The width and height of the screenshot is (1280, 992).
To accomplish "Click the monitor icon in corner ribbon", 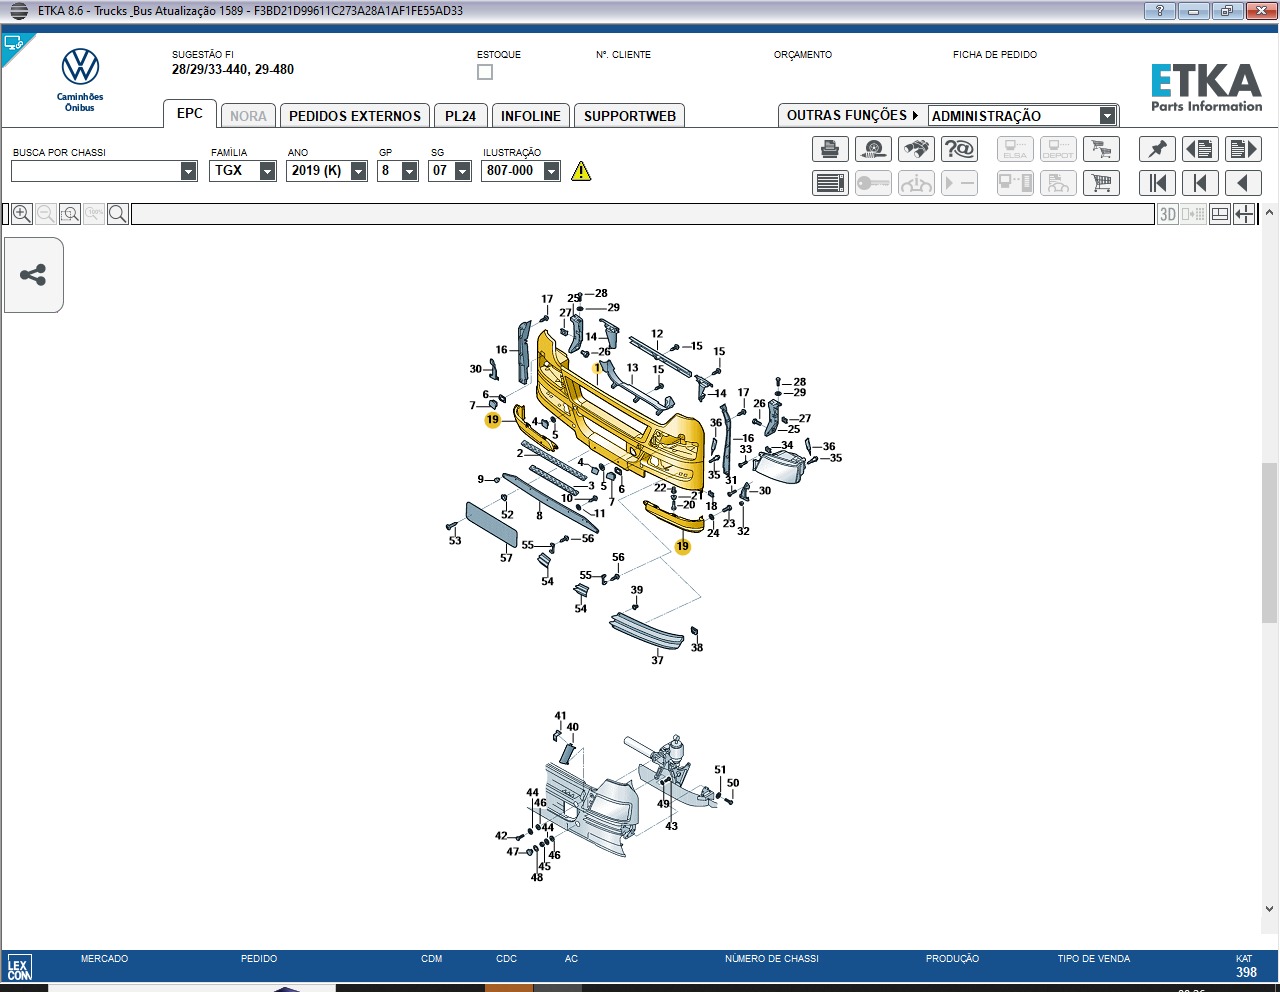I will pos(13,44).
